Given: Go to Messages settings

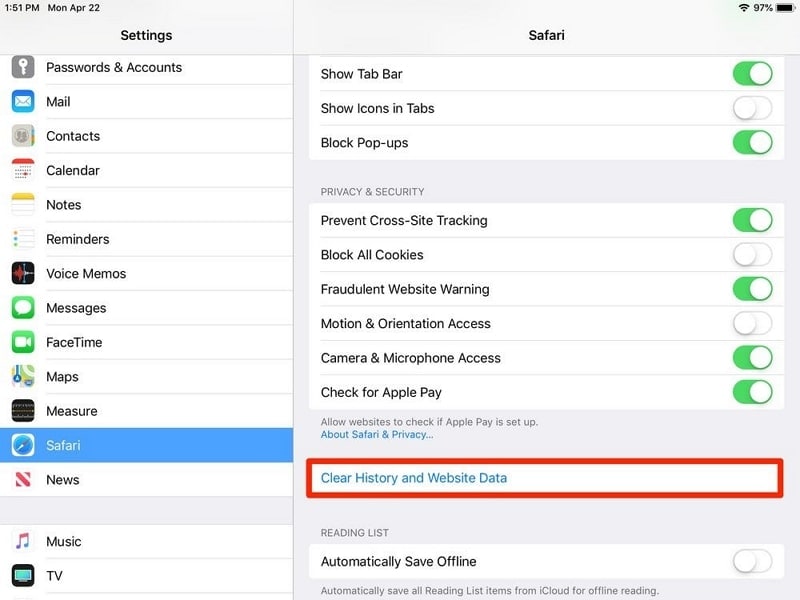Looking at the screenshot, I should (x=146, y=308).
